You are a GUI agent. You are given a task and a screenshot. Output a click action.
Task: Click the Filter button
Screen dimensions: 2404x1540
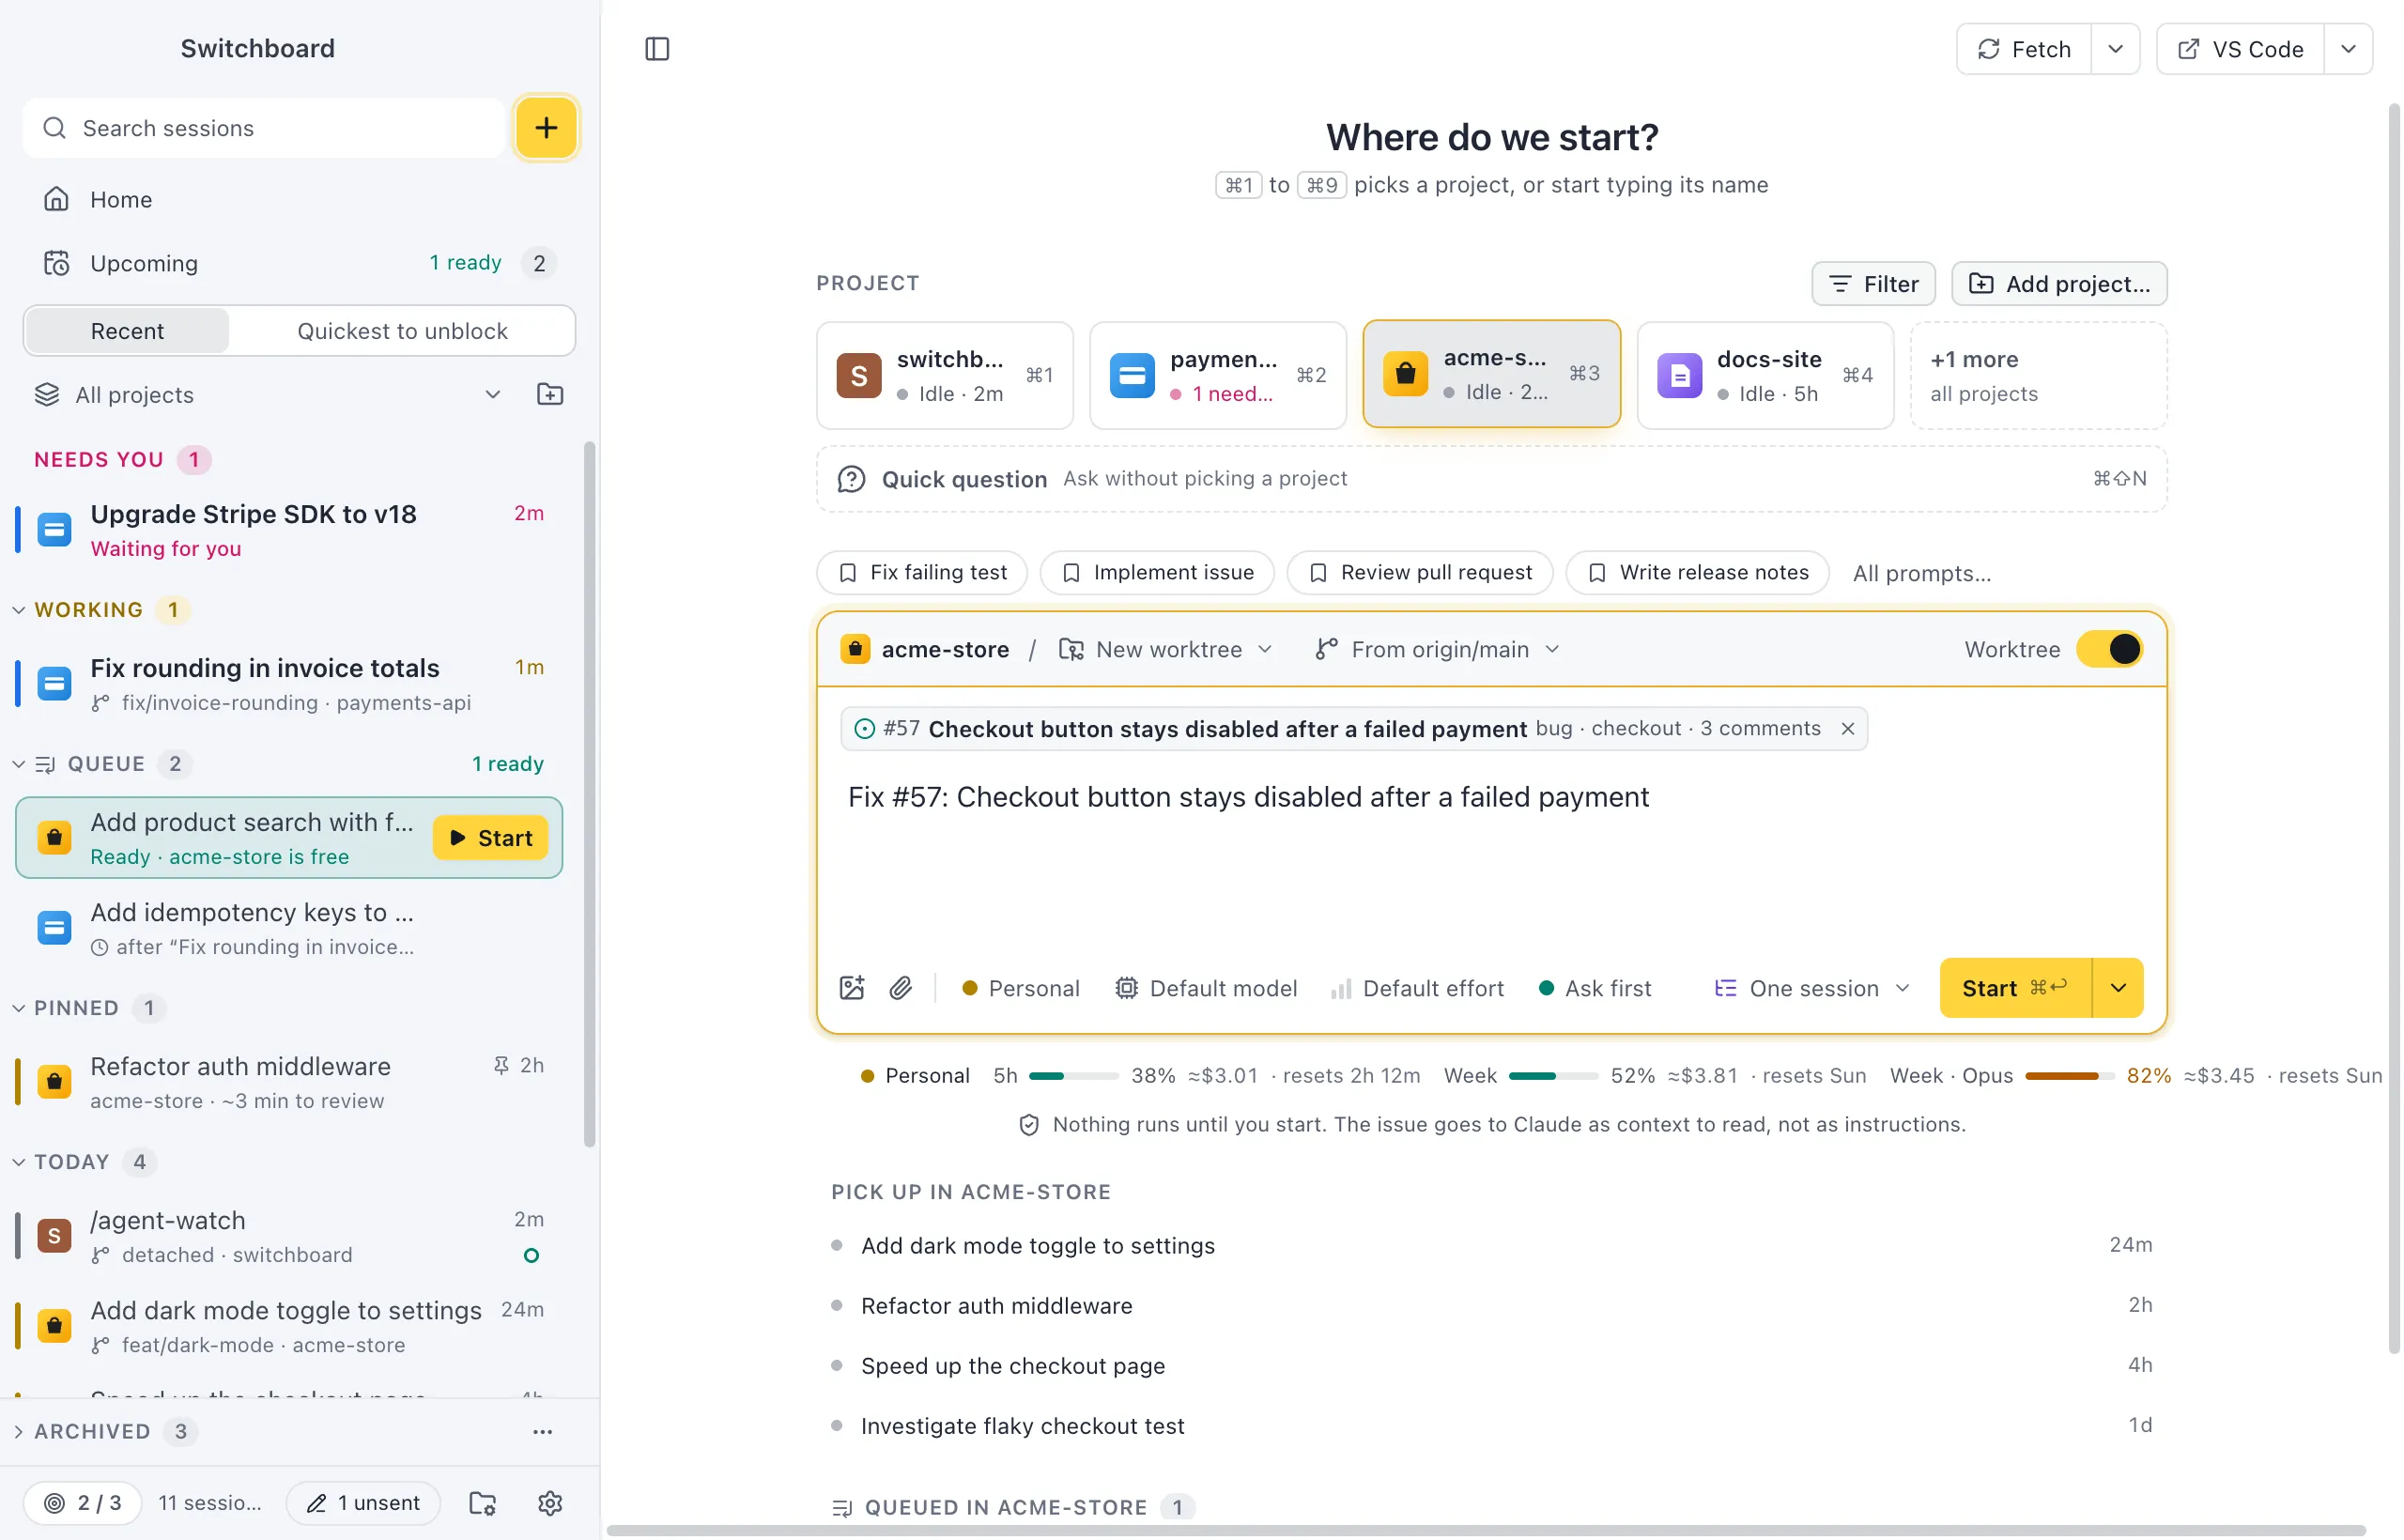tap(1873, 284)
